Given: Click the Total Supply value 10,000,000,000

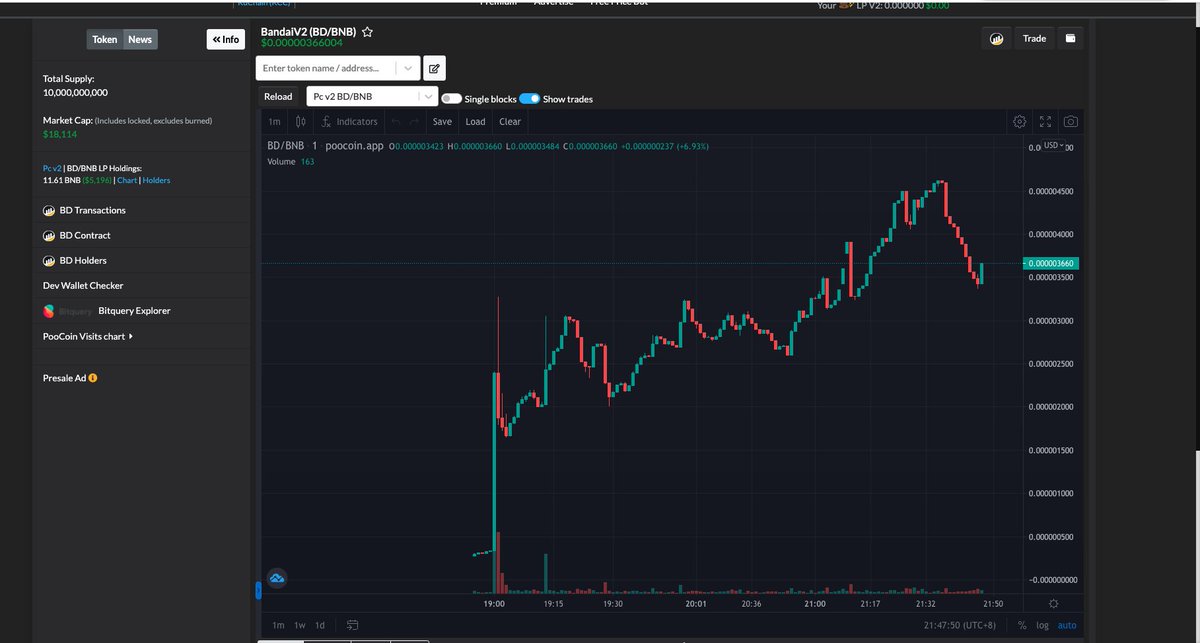Looking at the screenshot, I should click(75, 92).
